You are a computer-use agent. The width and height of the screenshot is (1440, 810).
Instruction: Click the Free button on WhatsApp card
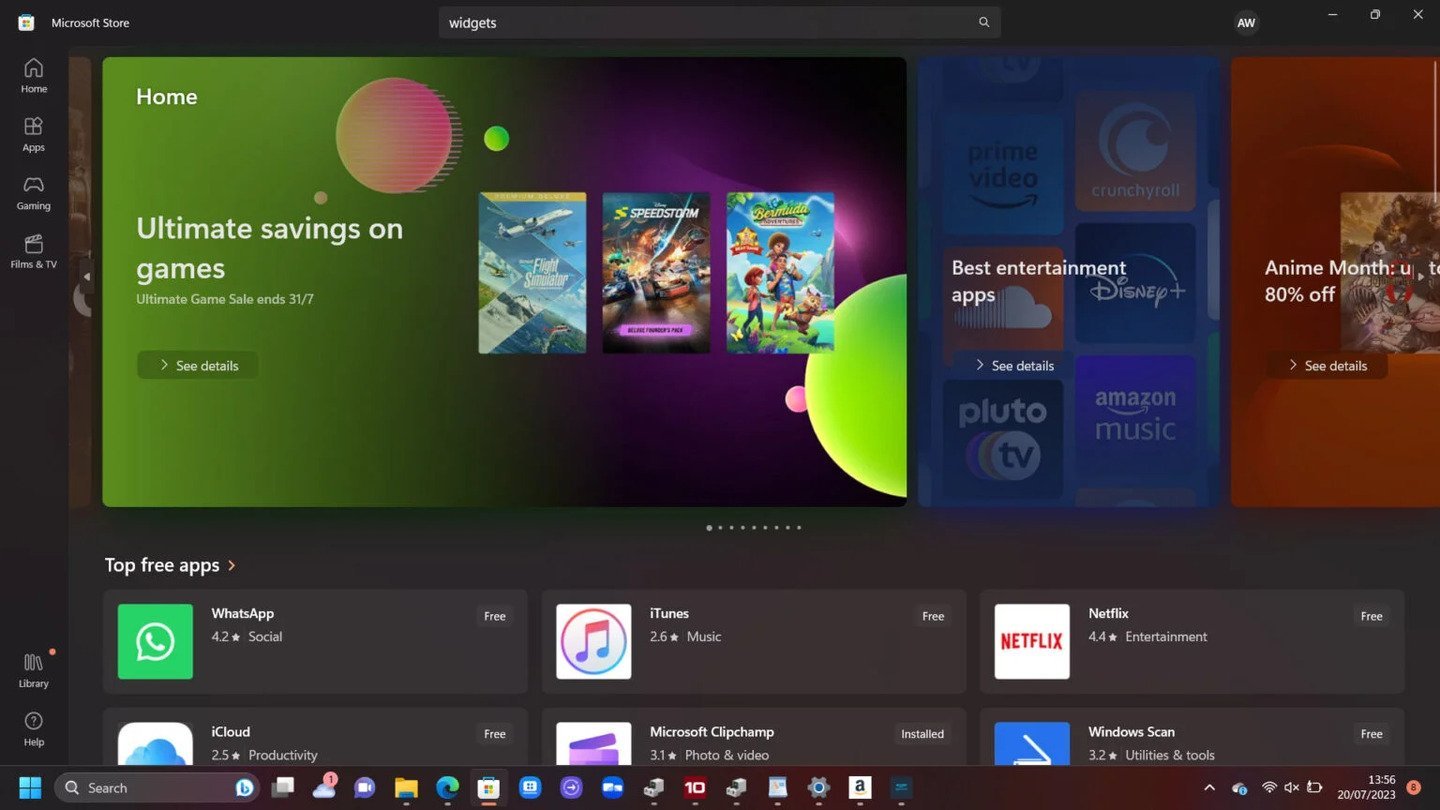(x=495, y=616)
